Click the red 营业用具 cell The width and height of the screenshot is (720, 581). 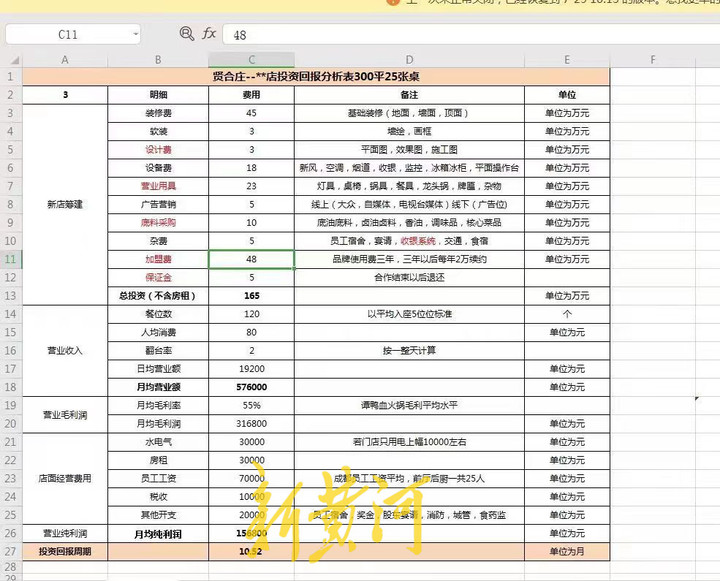158,186
